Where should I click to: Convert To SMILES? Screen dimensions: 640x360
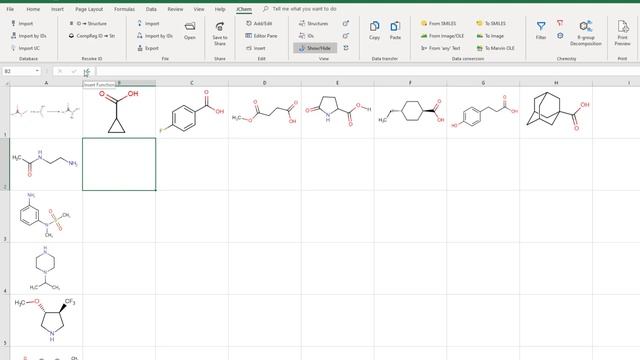491,24
